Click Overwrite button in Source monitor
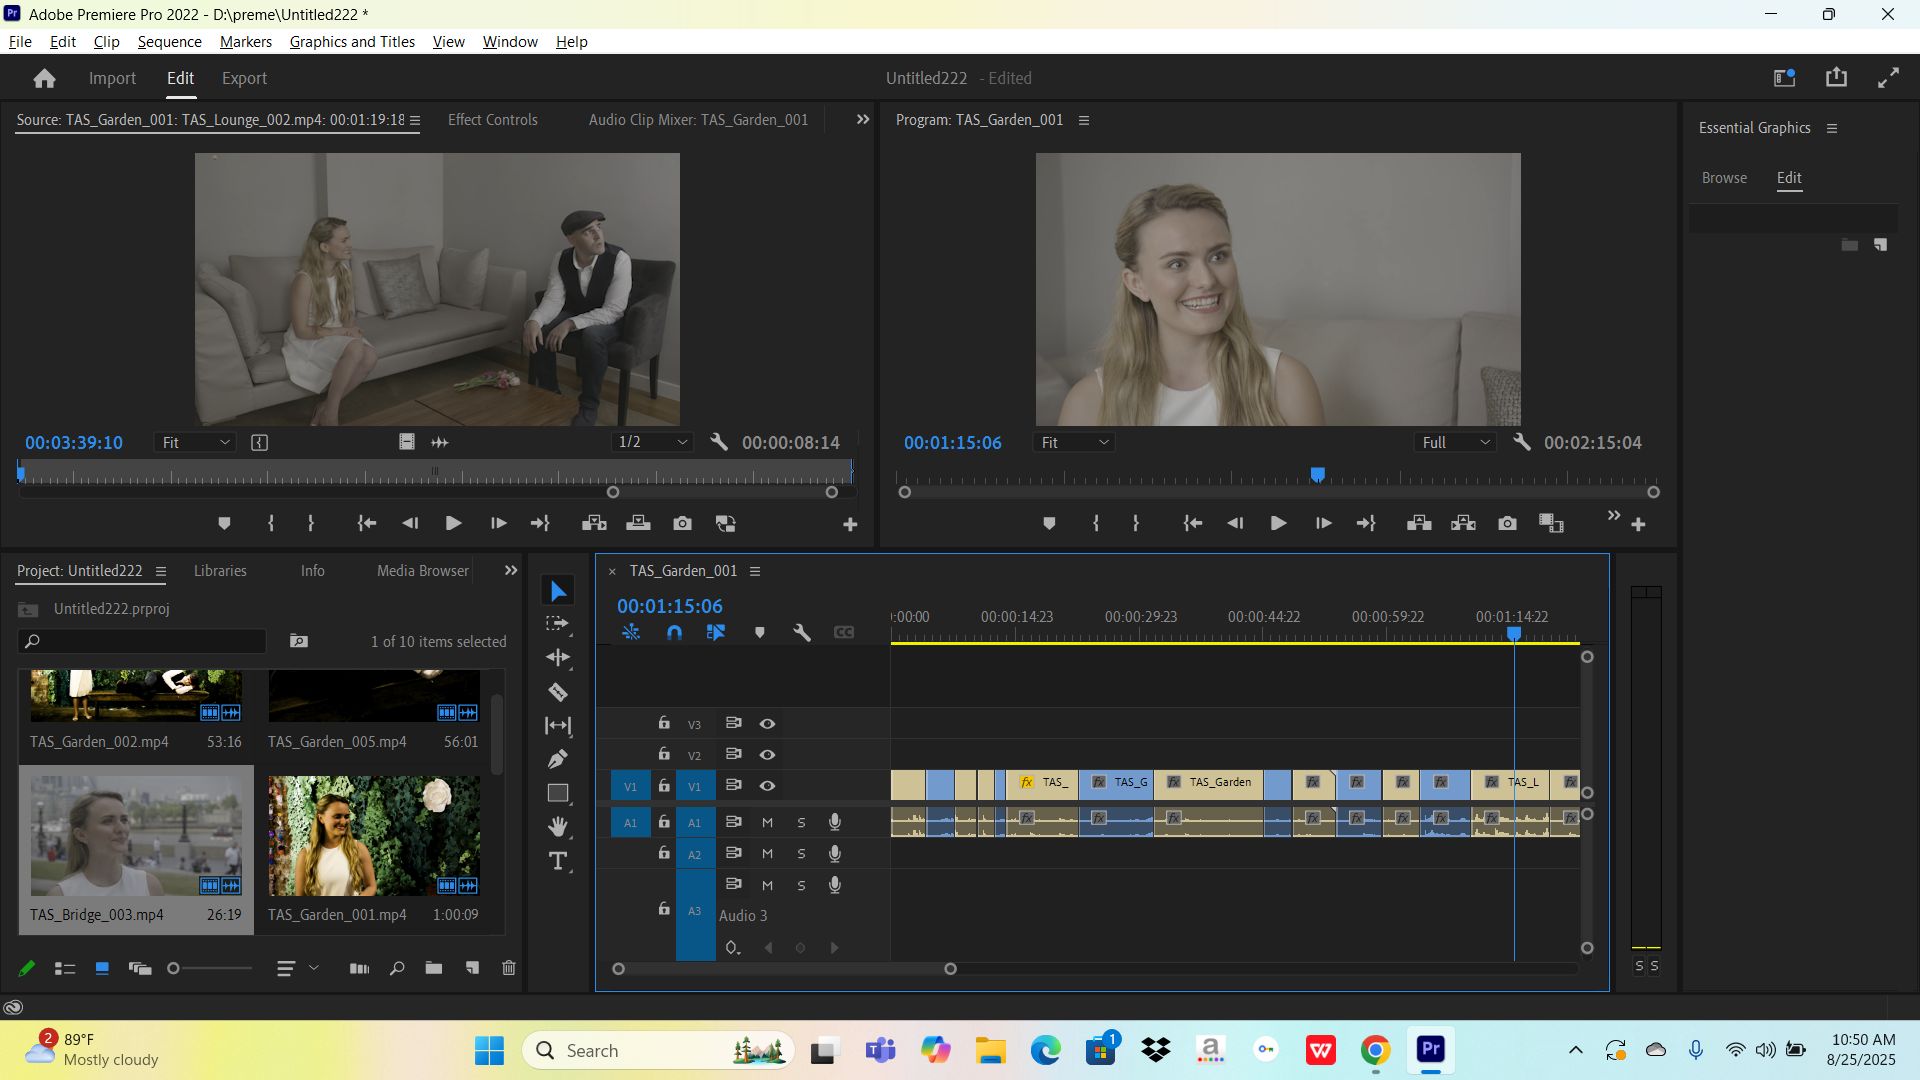Viewport: 1920px width, 1080px height. (x=638, y=523)
